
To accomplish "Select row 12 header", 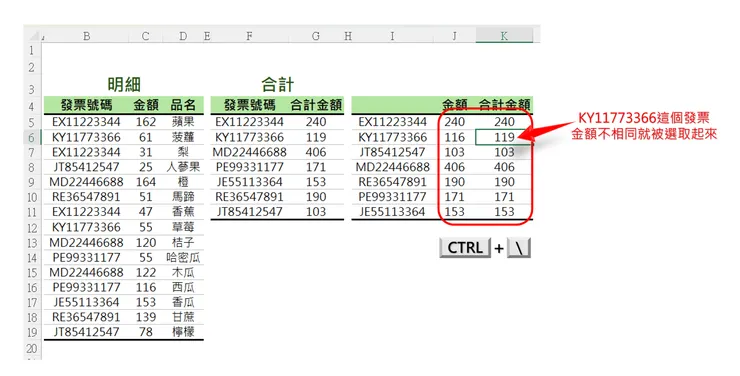I will (x=32, y=228).
